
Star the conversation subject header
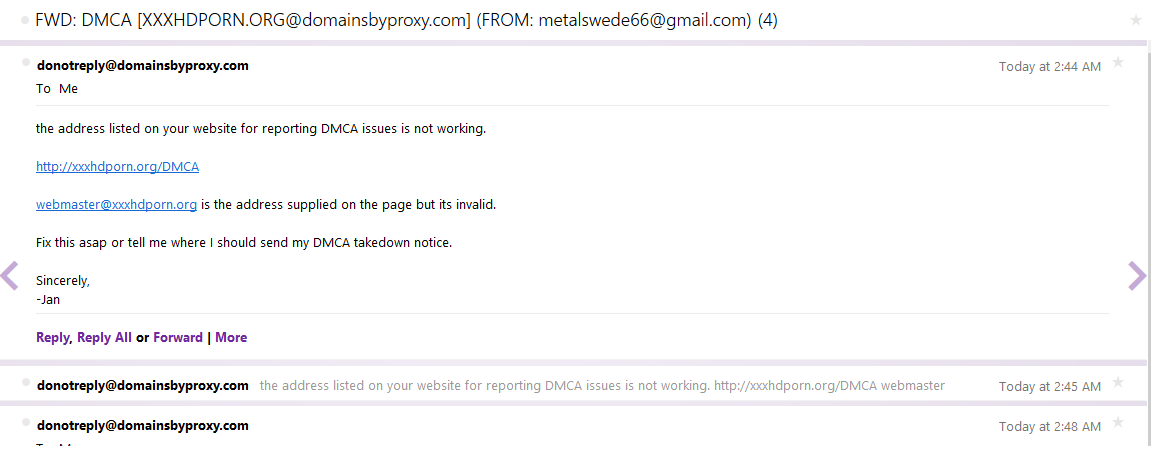(x=1135, y=20)
